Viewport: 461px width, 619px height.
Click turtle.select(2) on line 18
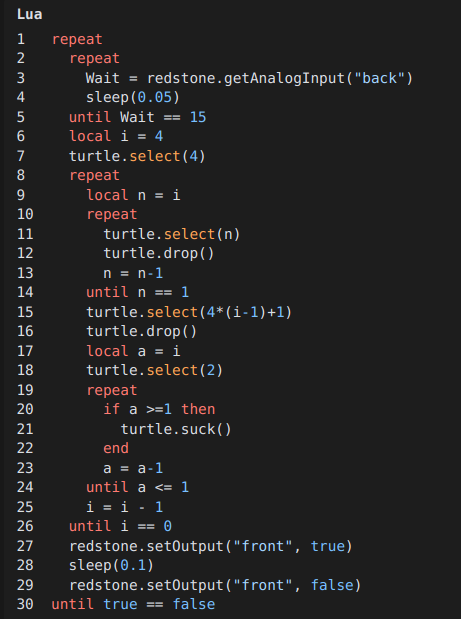pos(155,371)
